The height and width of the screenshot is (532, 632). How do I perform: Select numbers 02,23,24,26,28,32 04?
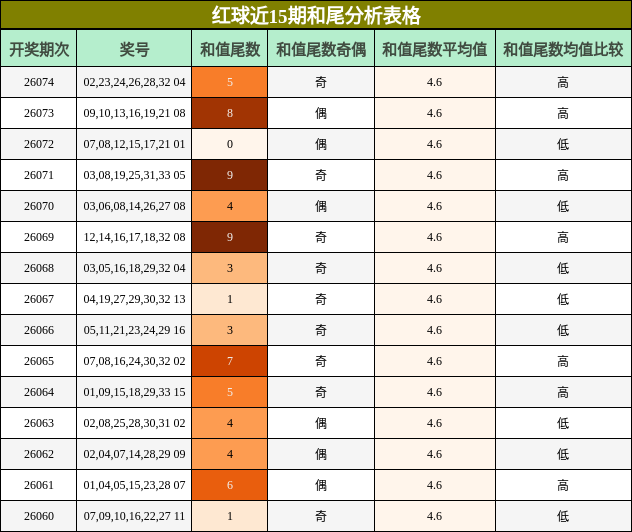coord(134,82)
